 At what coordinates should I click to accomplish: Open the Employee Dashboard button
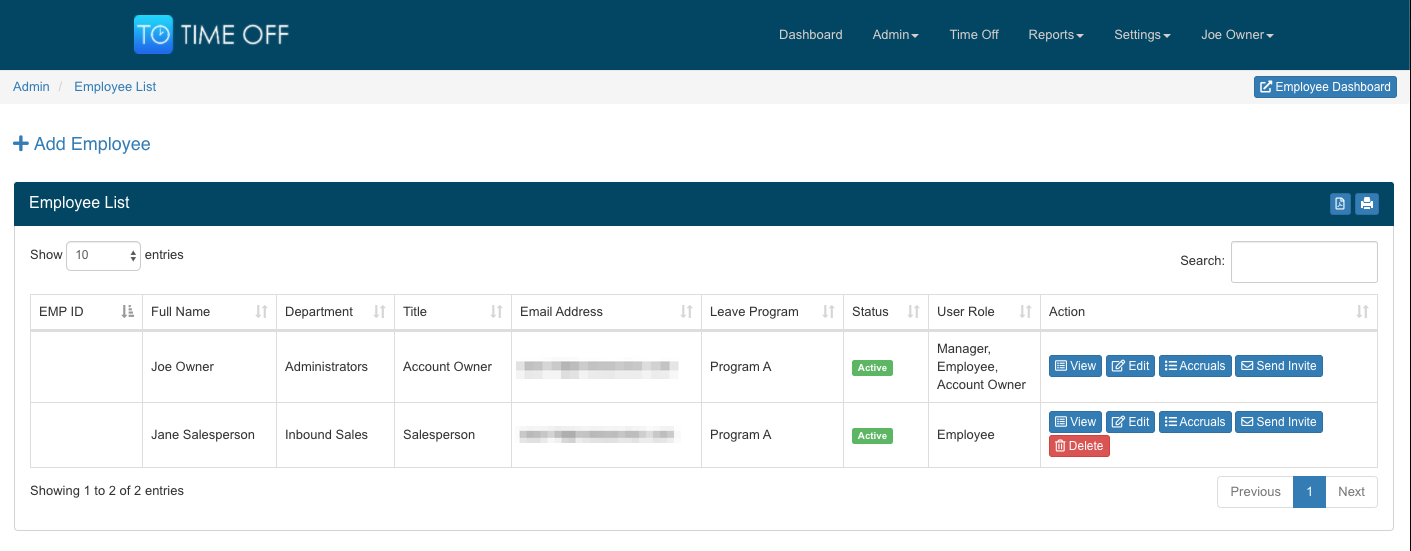(x=1325, y=87)
